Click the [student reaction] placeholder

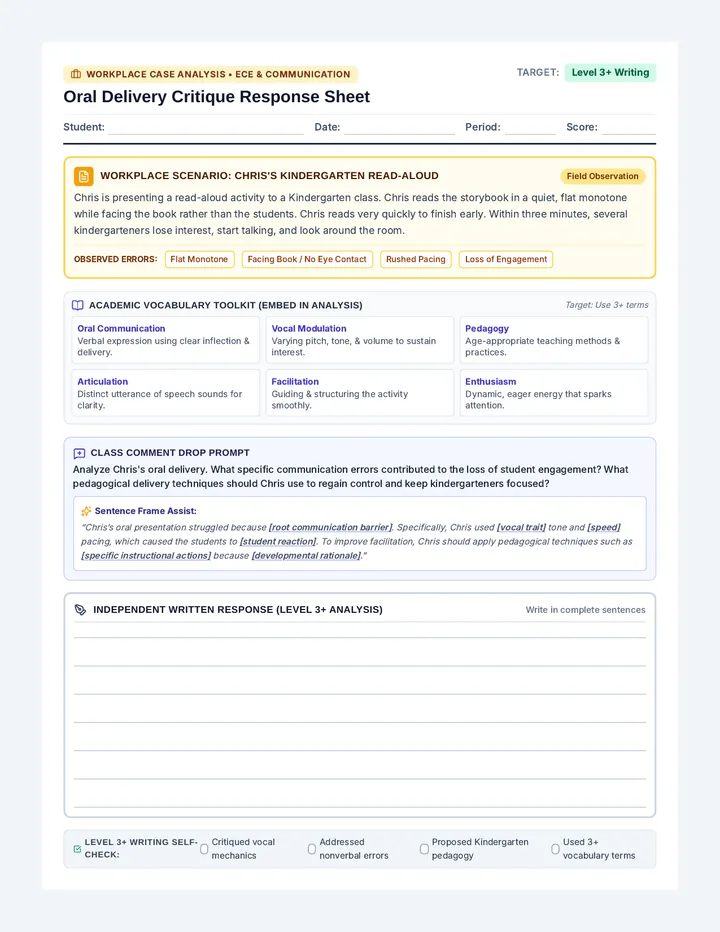pos(278,542)
